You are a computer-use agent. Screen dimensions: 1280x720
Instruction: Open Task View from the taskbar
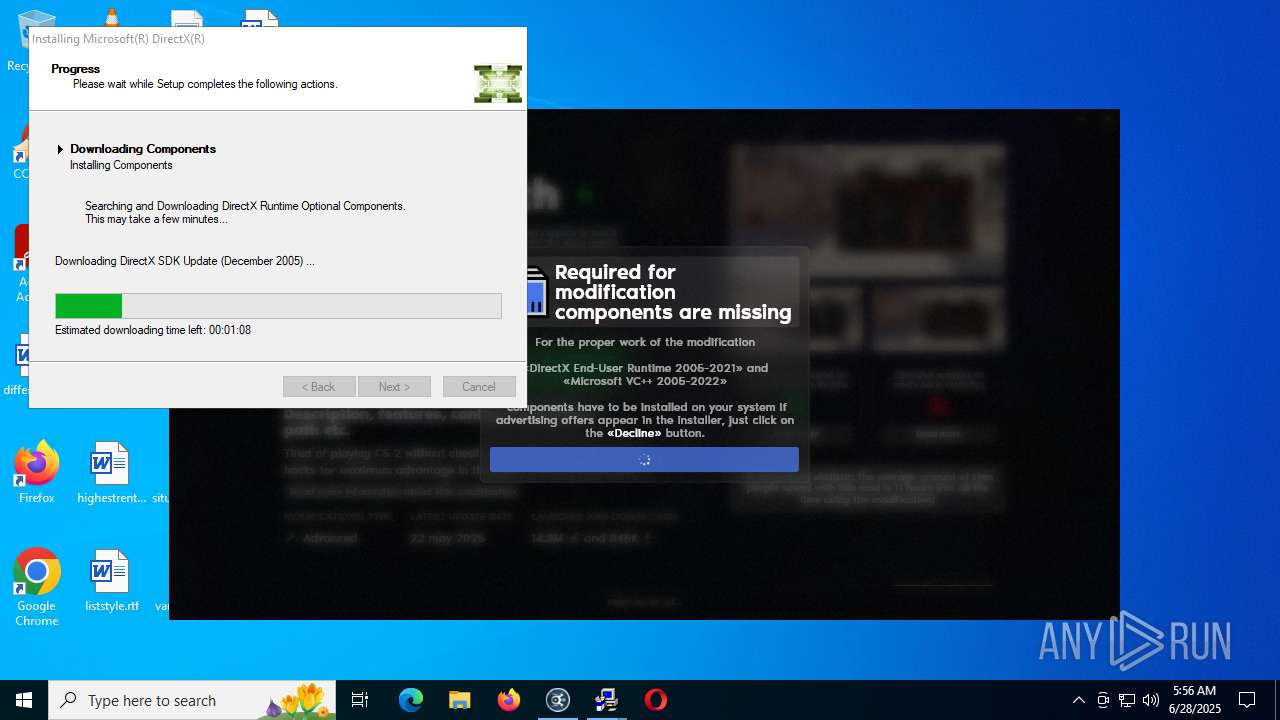click(360, 700)
